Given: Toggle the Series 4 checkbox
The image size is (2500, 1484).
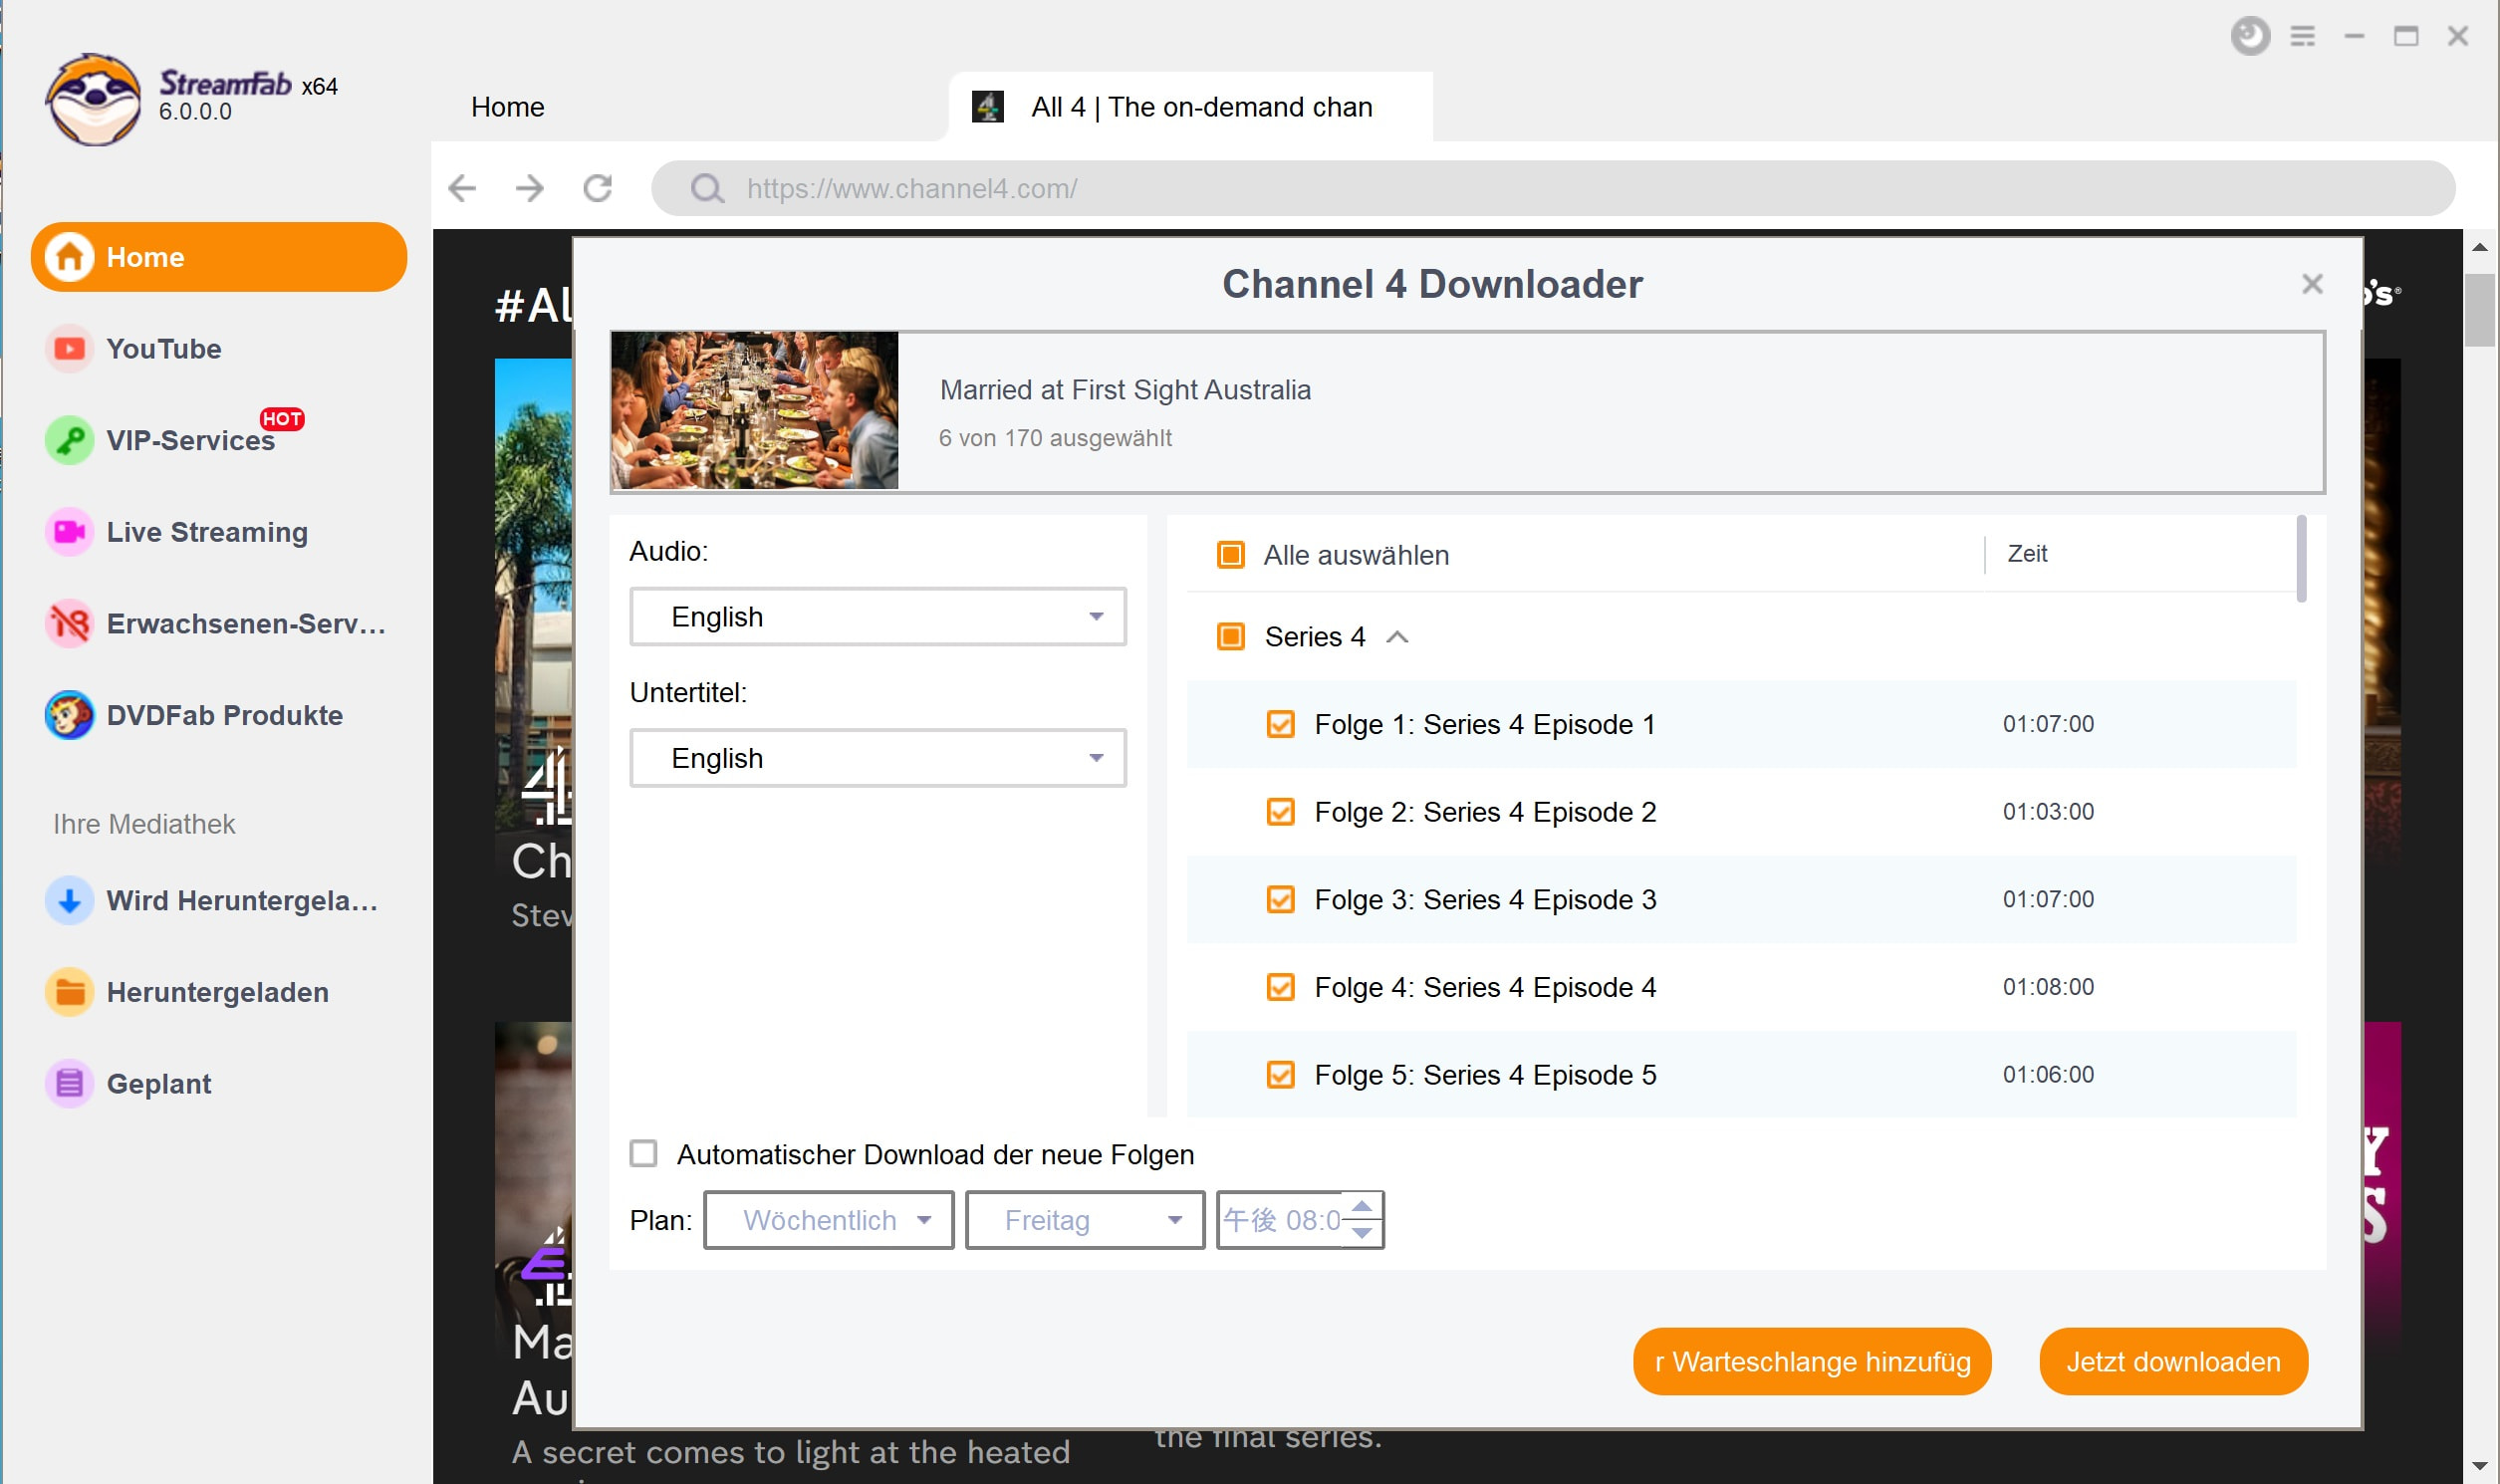Looking at the screenshot, I should (1231, 637).
